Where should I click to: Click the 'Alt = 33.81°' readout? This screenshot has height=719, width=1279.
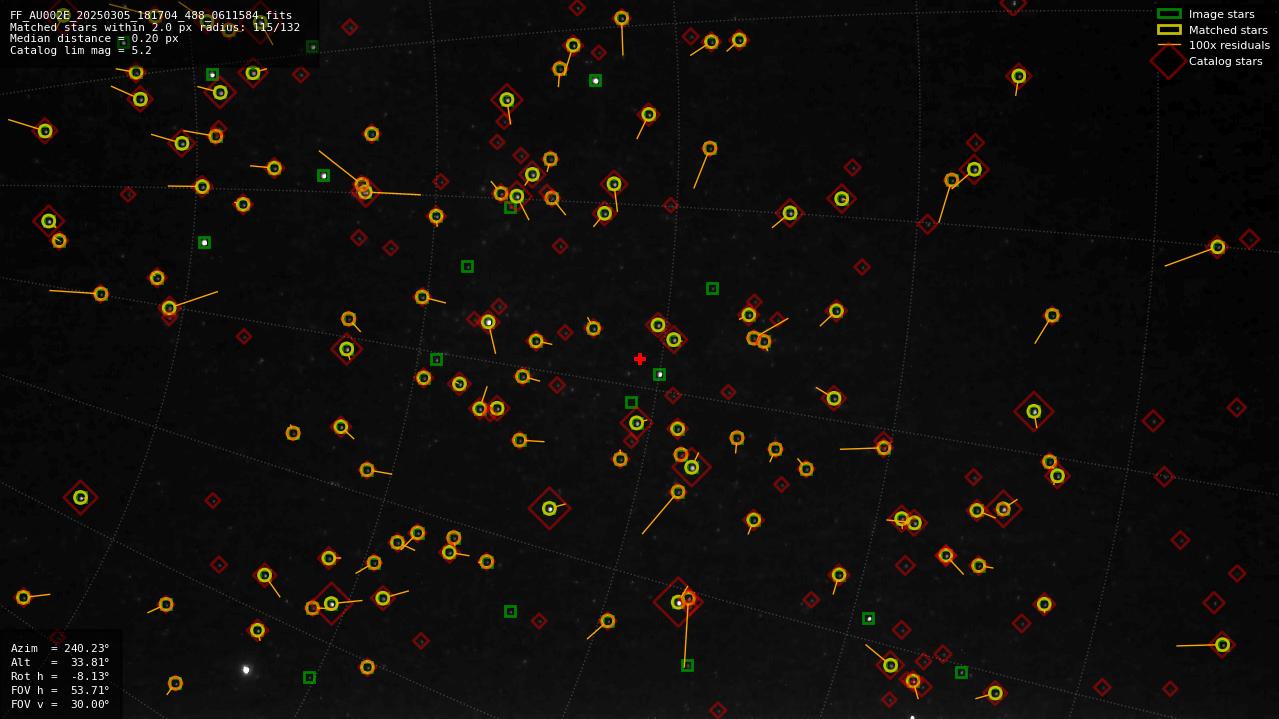coord(60,662)
